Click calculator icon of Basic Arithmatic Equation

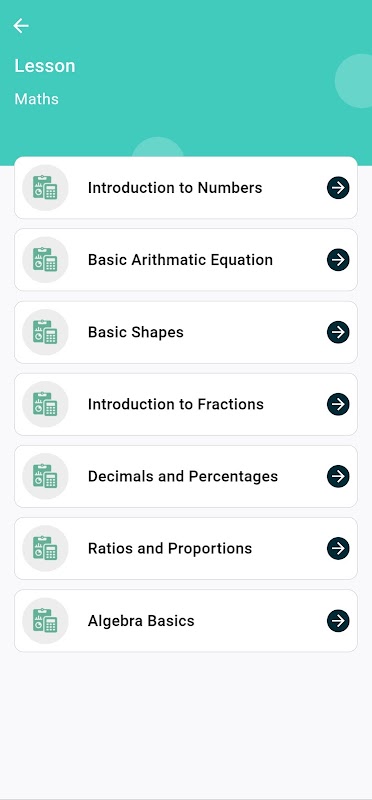coord(45,260)
